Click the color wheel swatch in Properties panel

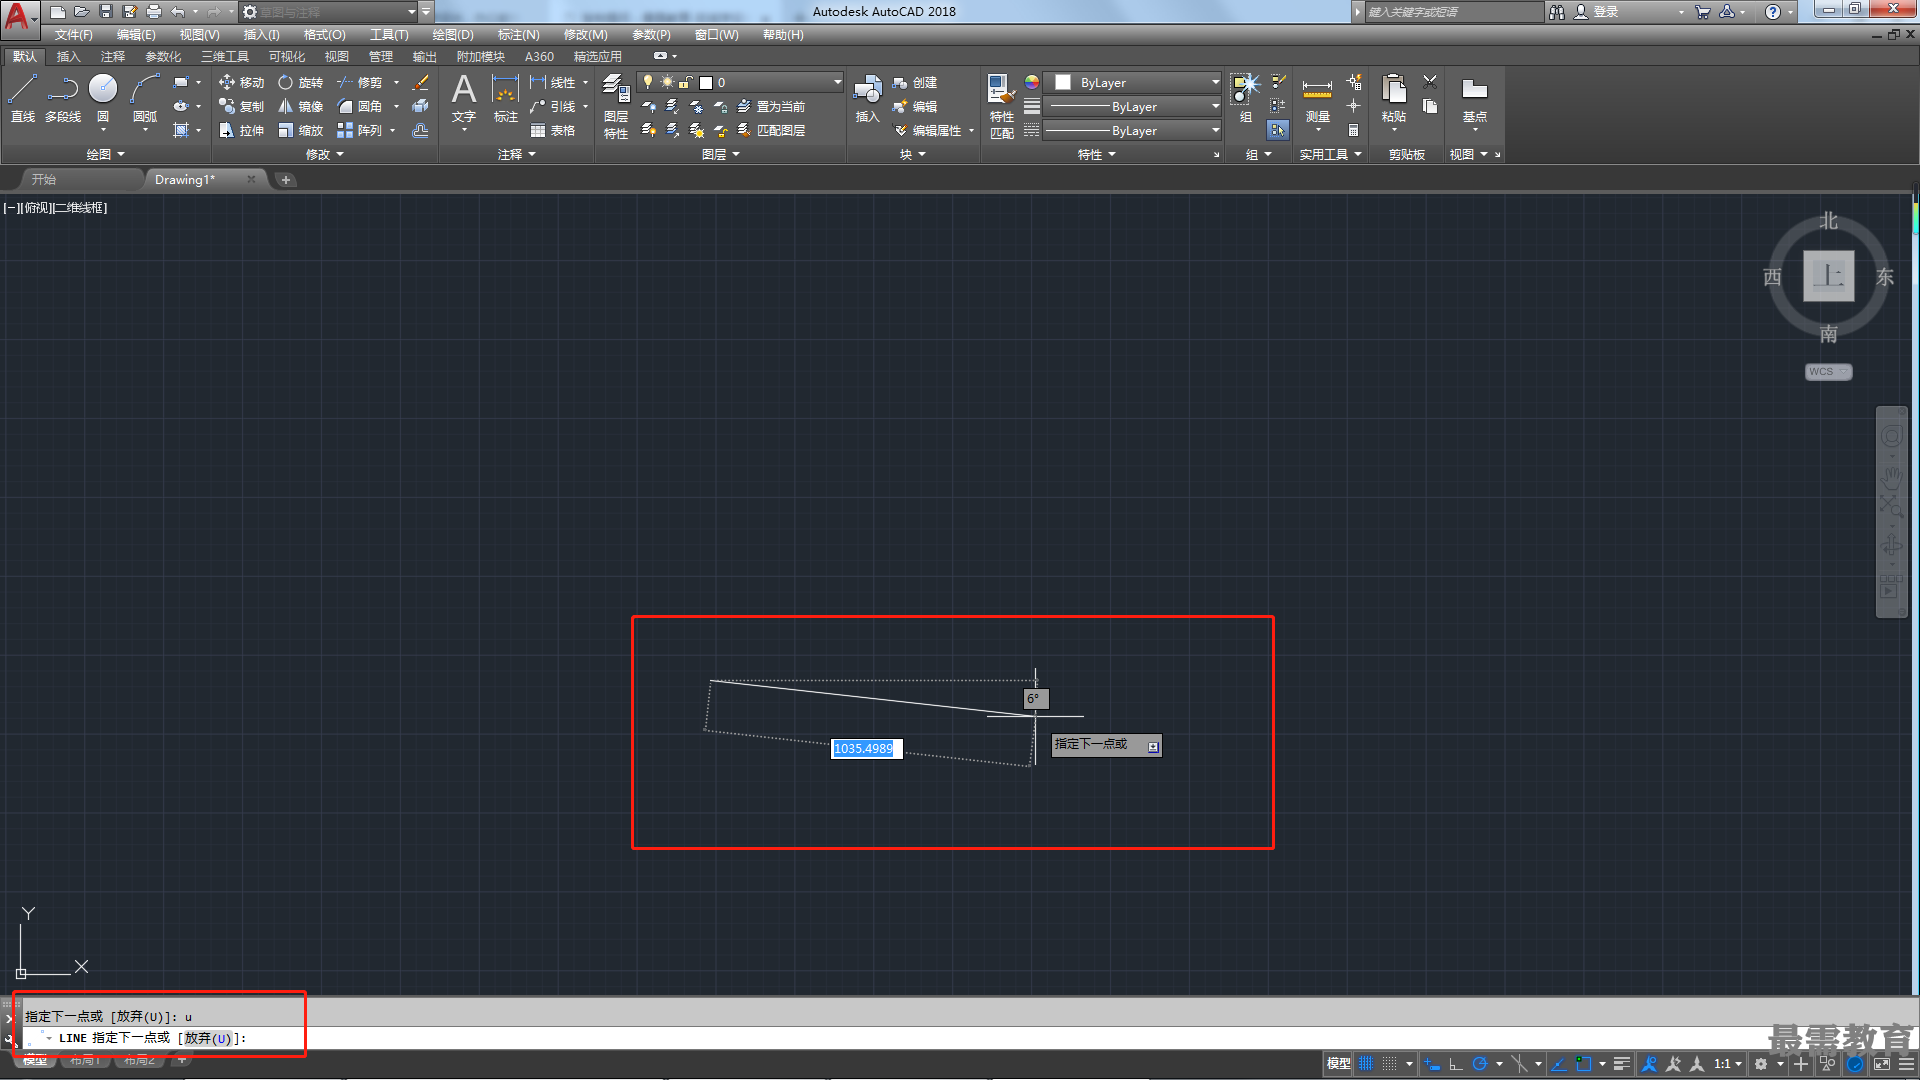pos(1032,82)
